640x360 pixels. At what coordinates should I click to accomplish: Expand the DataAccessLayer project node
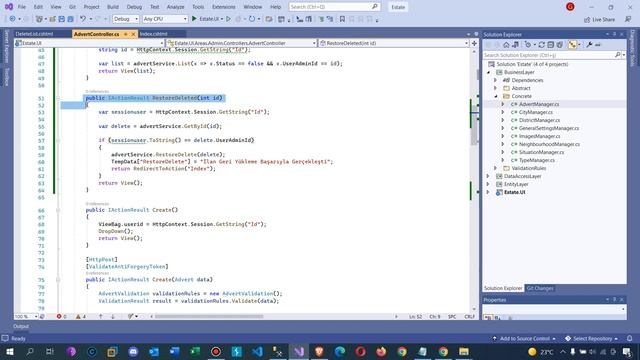click(488, 176)
